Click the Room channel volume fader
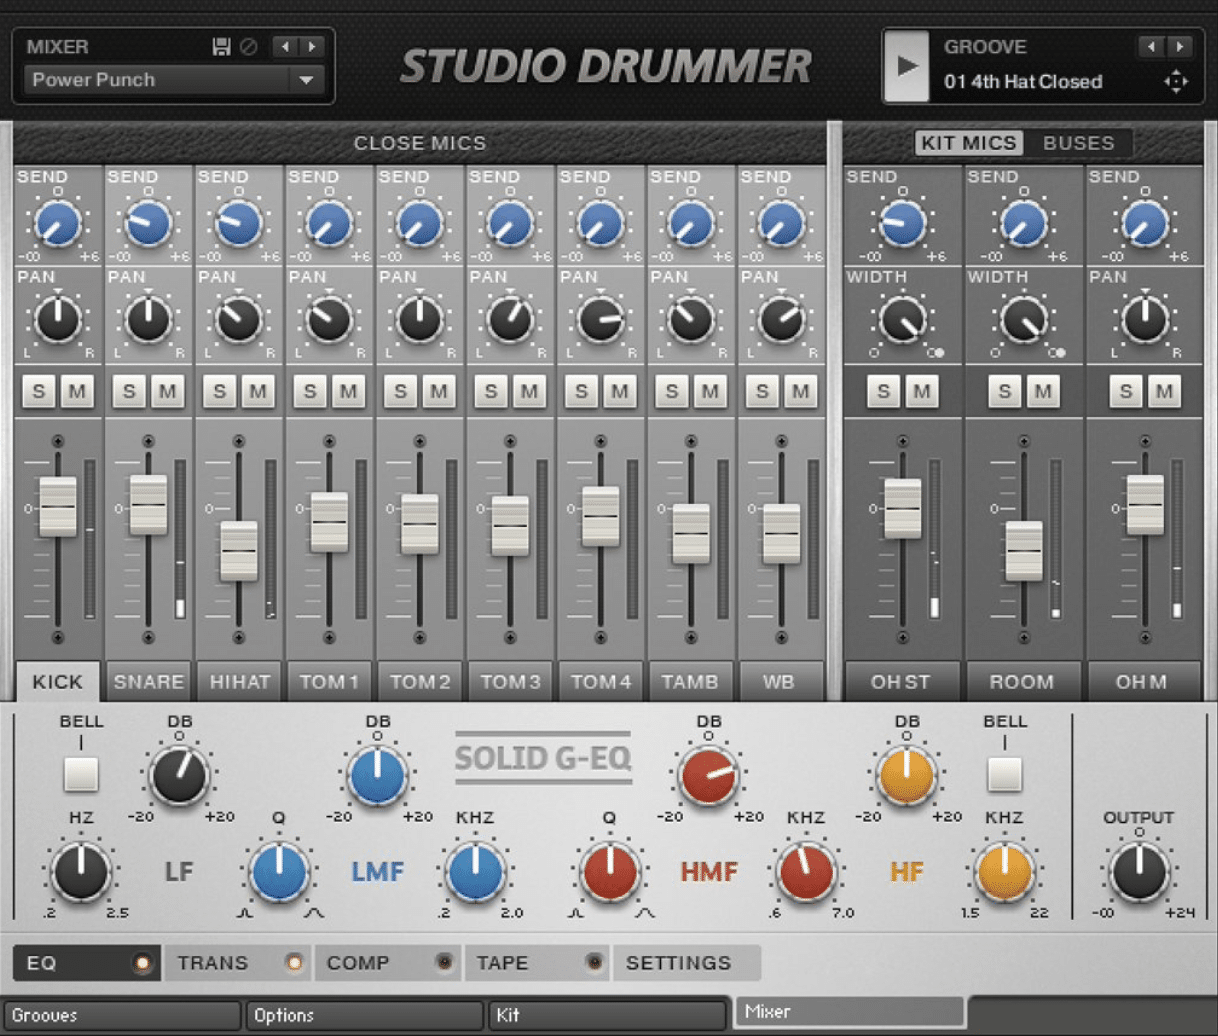This screenshot has height=1036, width=1218. click(1023, 550)
